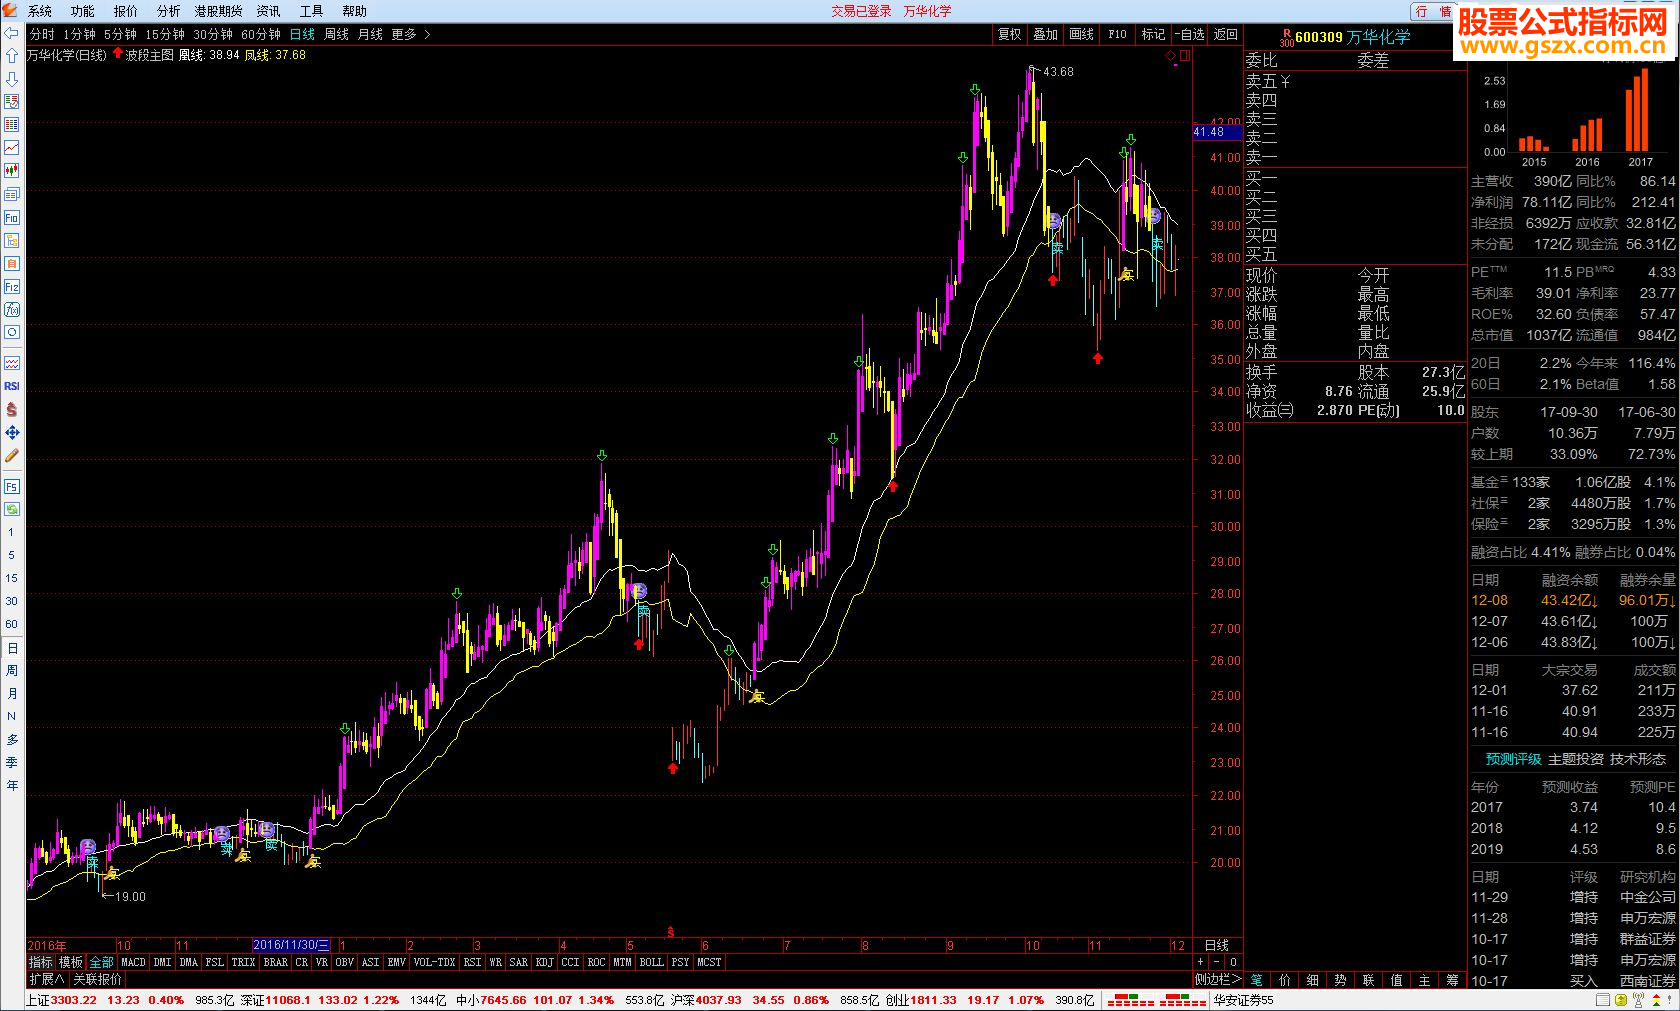Click -自选 remove from watchlist button
Image resolution: width=1680 pixels, height=1011 pixels.
click(x=1190, y=34)
